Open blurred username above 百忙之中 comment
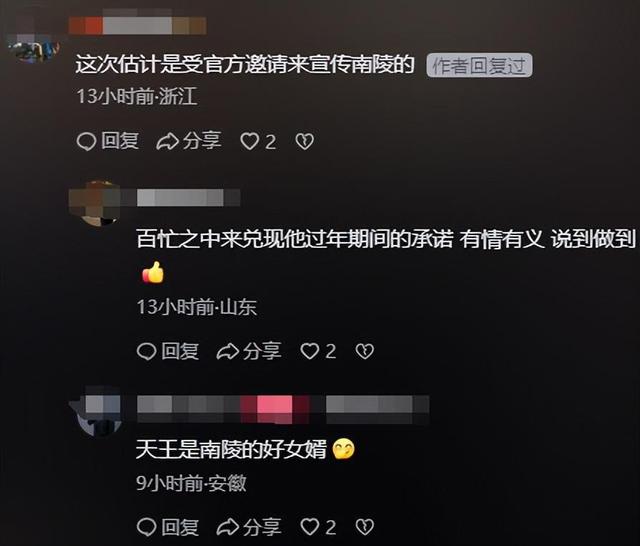 [189, 198]
